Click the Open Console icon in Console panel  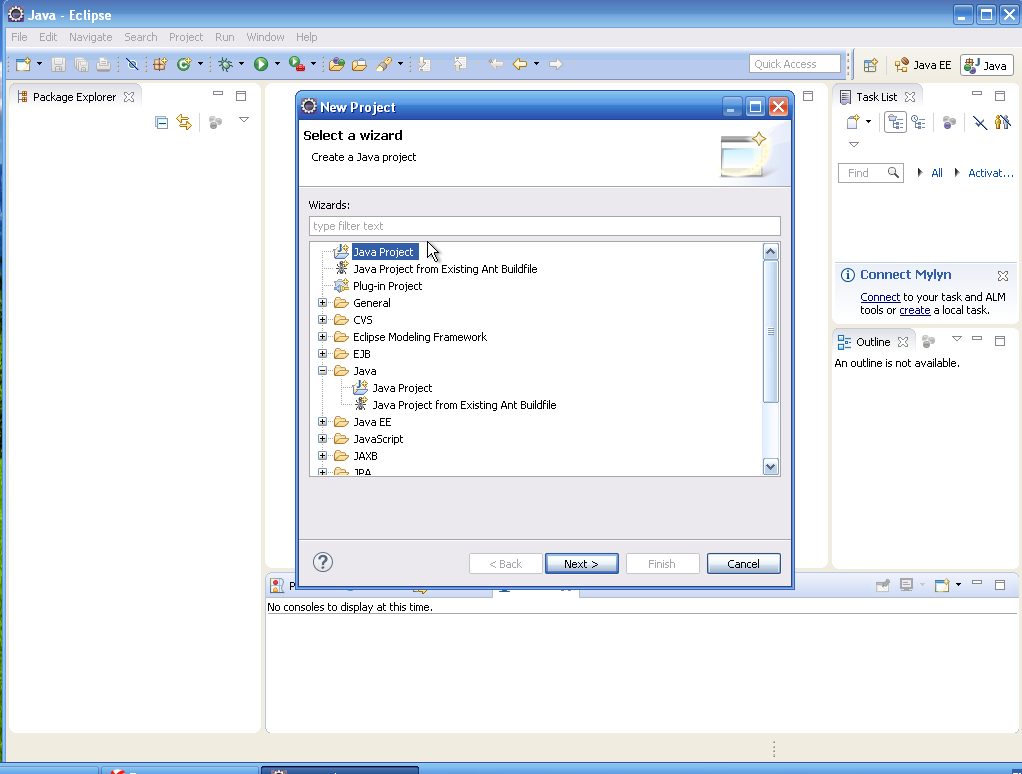tap(941, 585)
